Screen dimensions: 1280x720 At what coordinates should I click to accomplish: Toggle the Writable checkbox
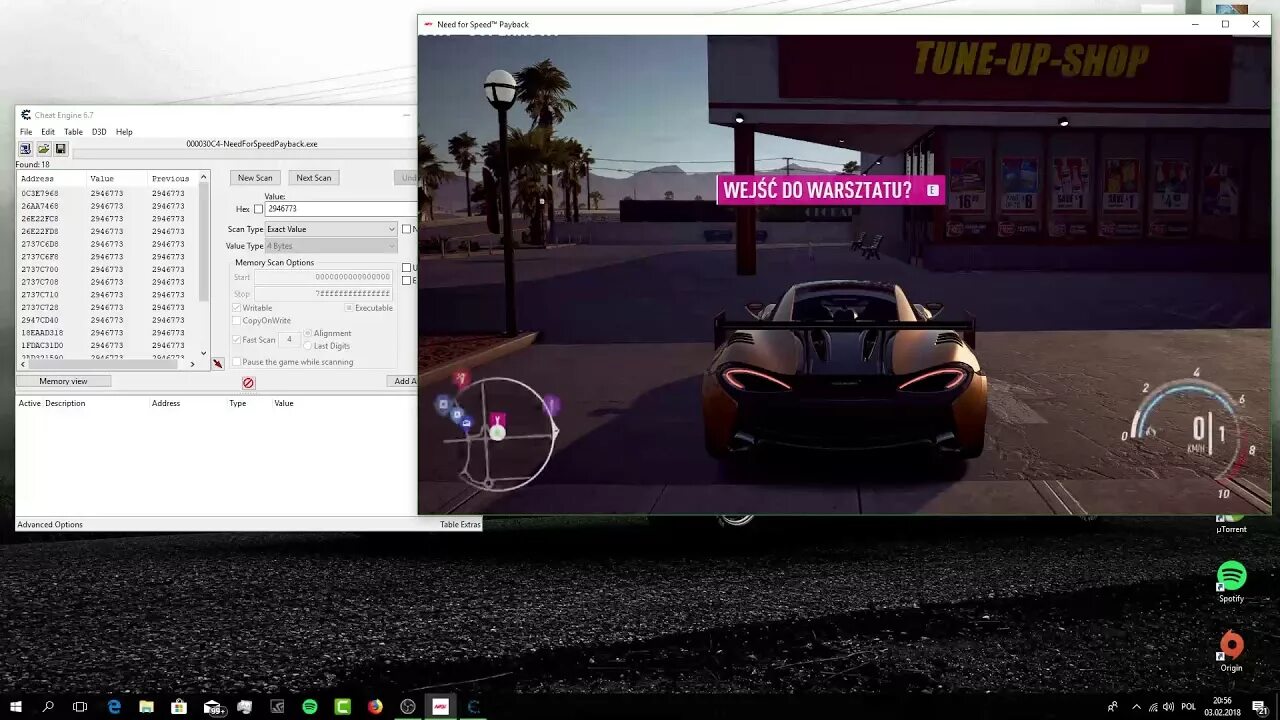[237, 308]
